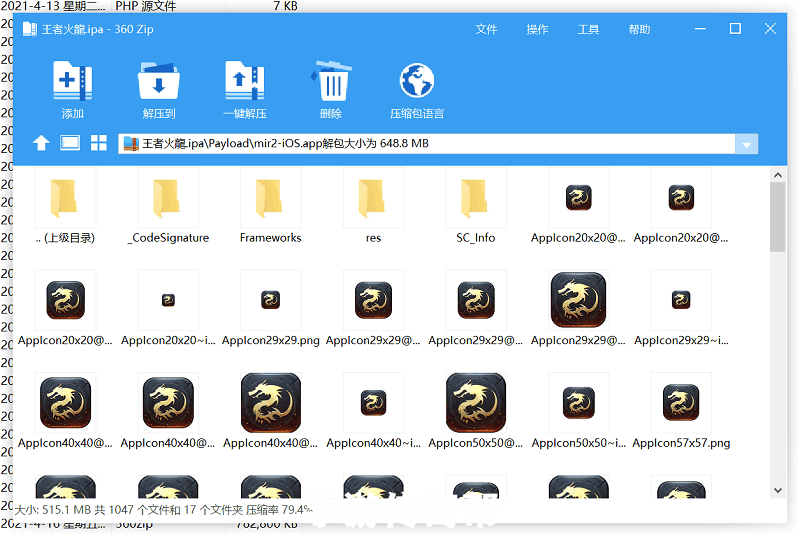Image resolution: width=800 pixels, height=536 pixels.
Task: Open 压缩包语言 archive language globe icon
Action: [417, 81]
